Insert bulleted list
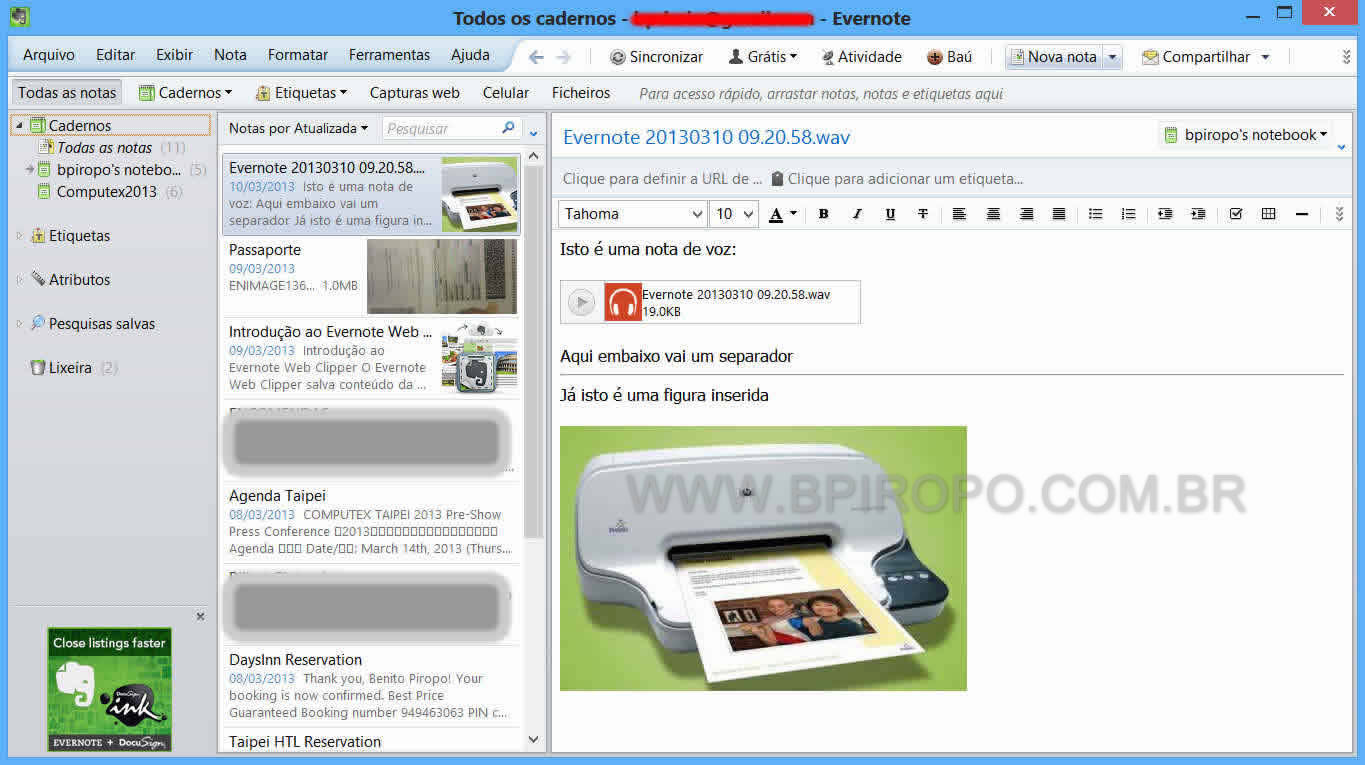Screen dimensions: 1365x765 1095,214
